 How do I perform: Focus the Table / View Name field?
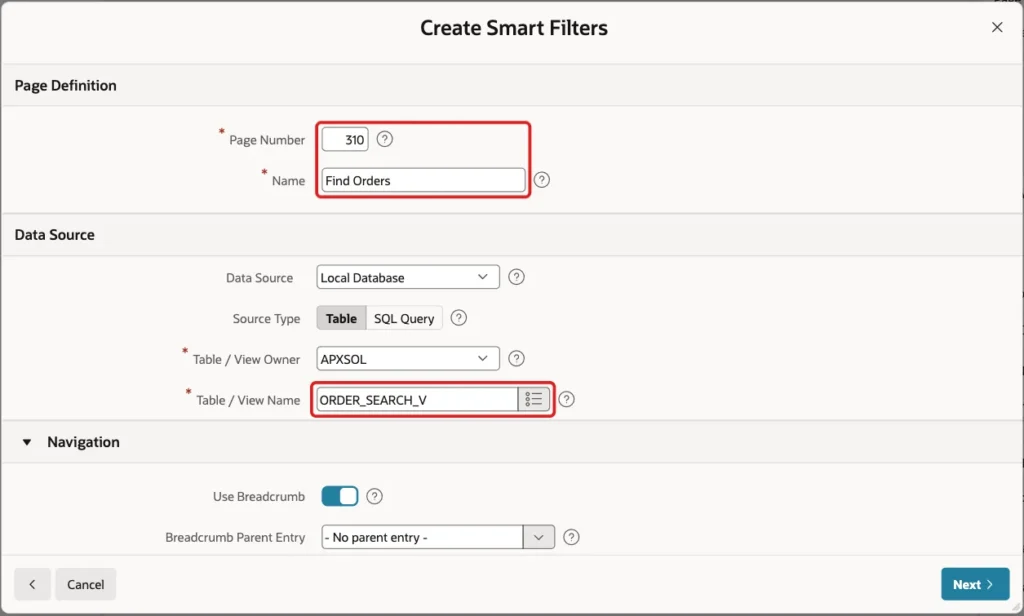click(417, 400)
